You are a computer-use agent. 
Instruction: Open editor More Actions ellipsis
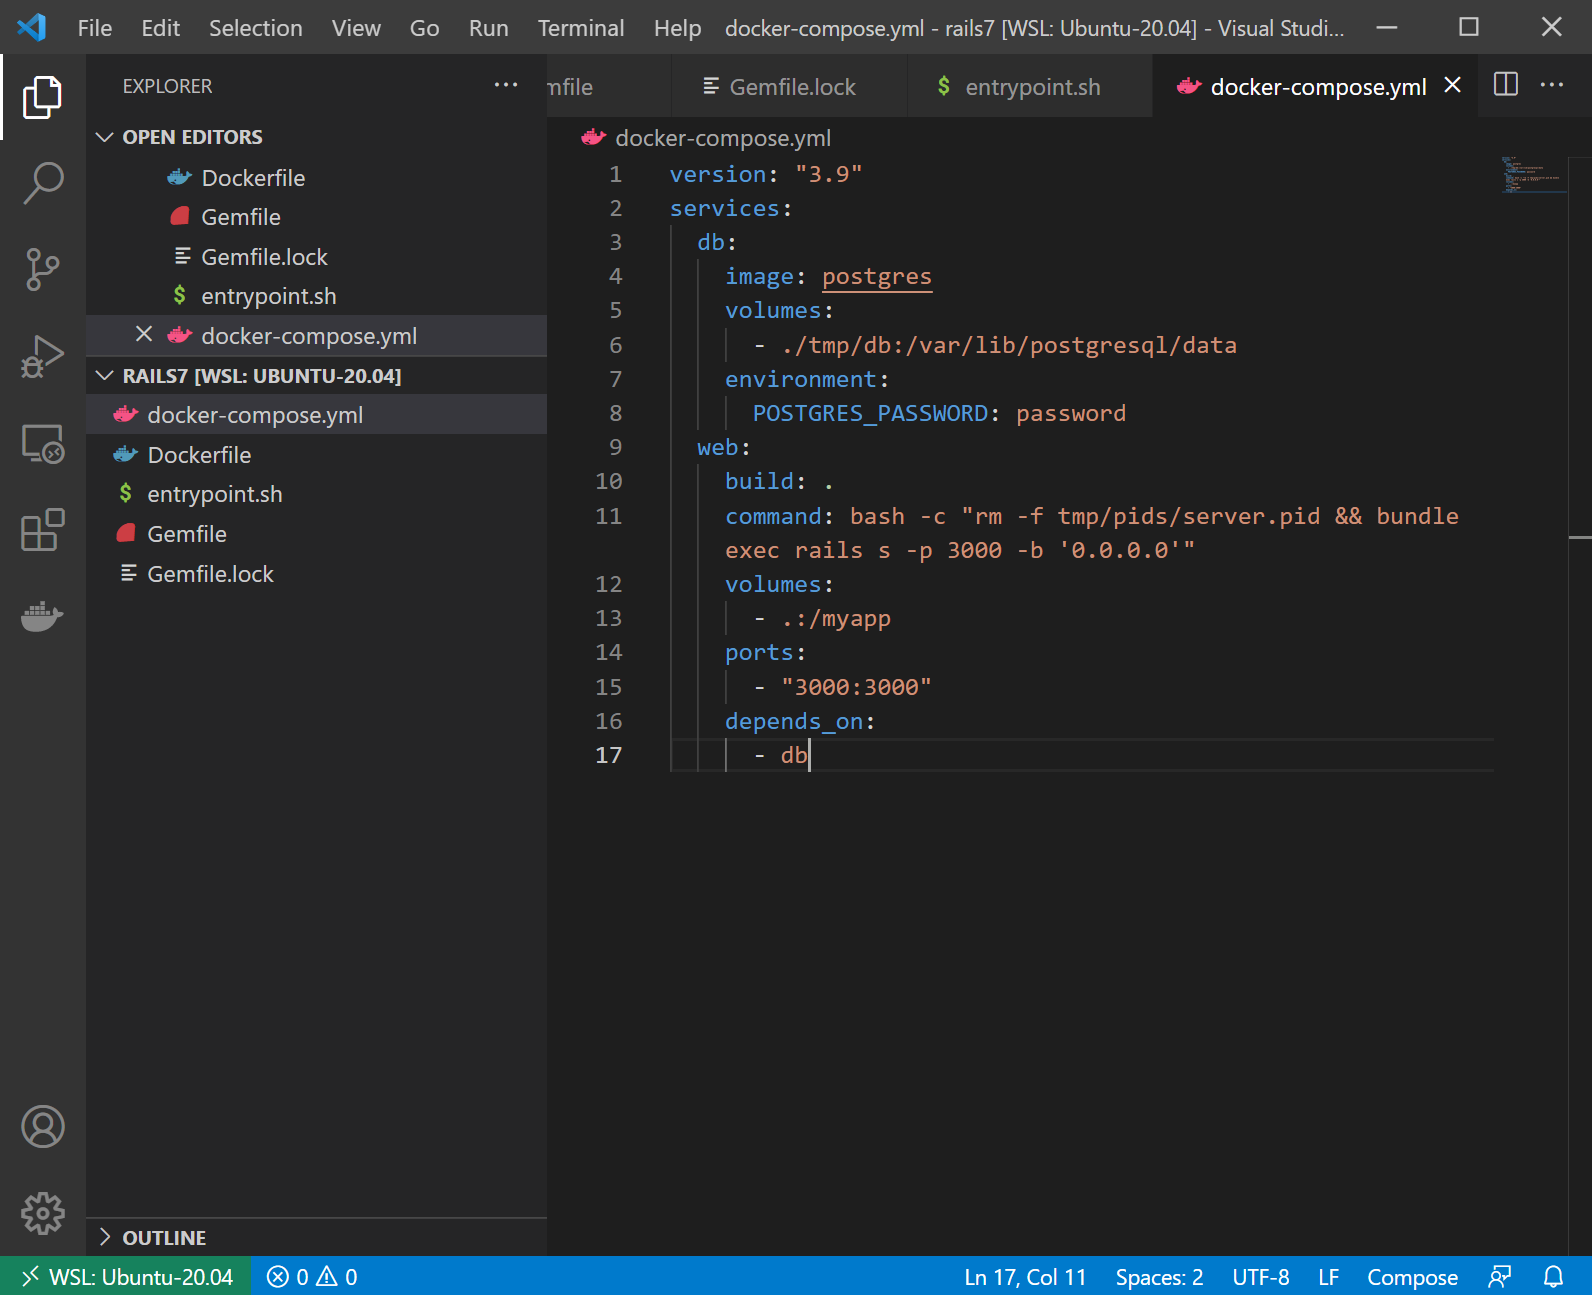[x=1552, y=85]
